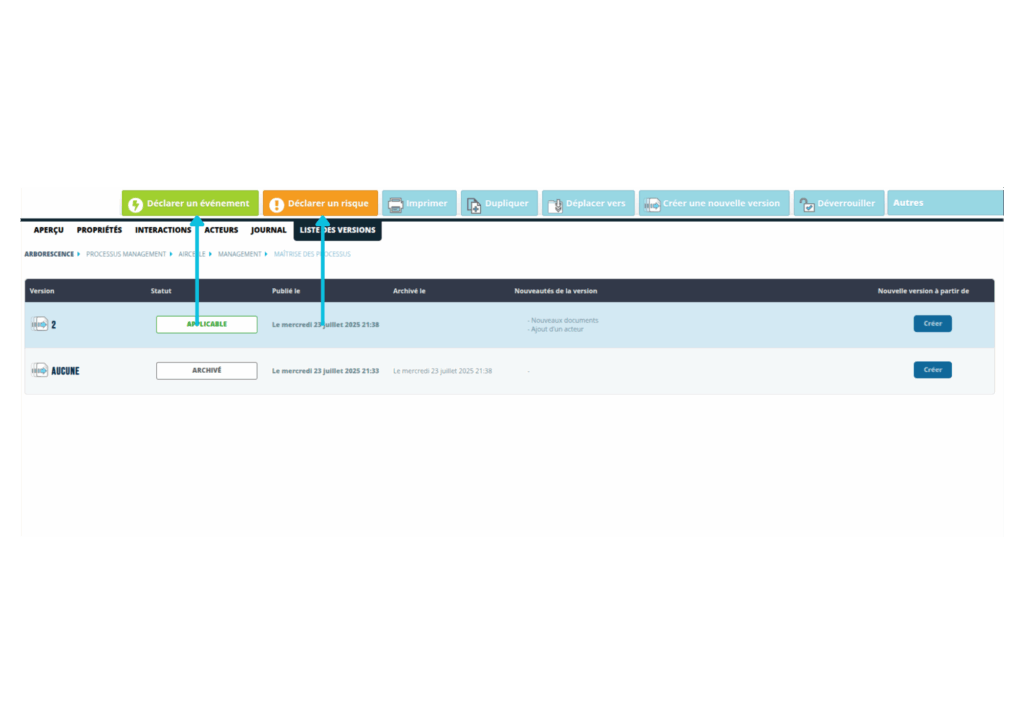
Task: Expand the arrow after Arborescence breadcrumb
Action: click(x=78, y=255)
